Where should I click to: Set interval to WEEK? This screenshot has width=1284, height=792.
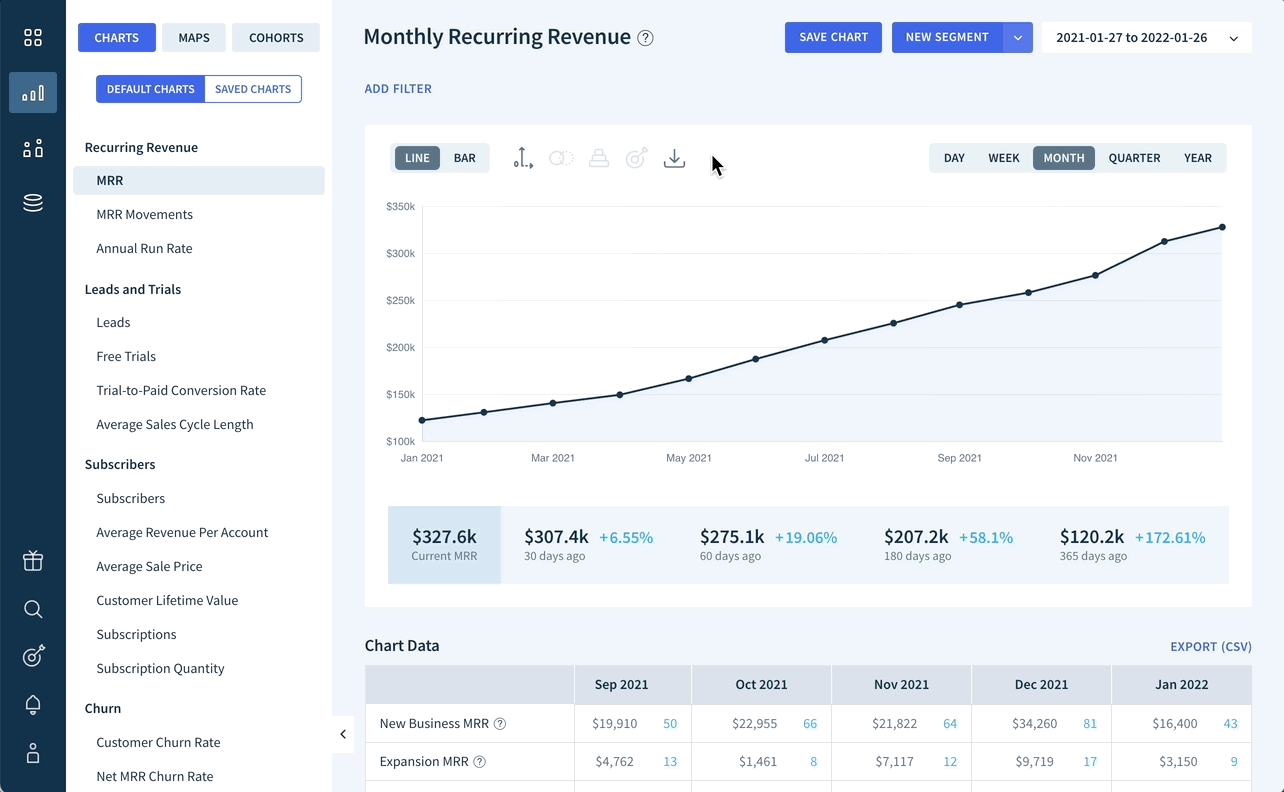coord(1004,158)
